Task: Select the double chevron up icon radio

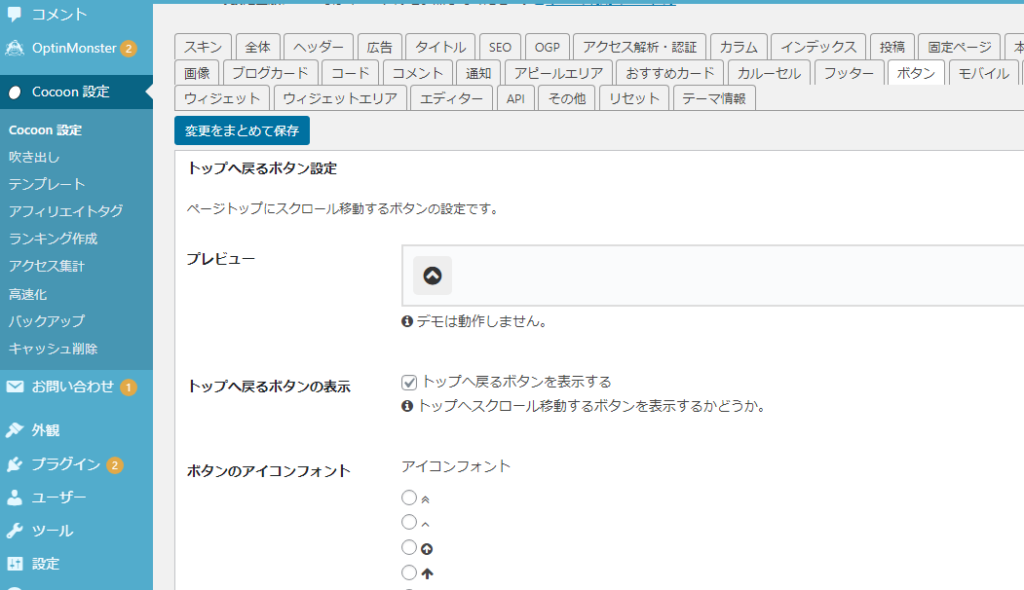Action: (x=409, y=498)
